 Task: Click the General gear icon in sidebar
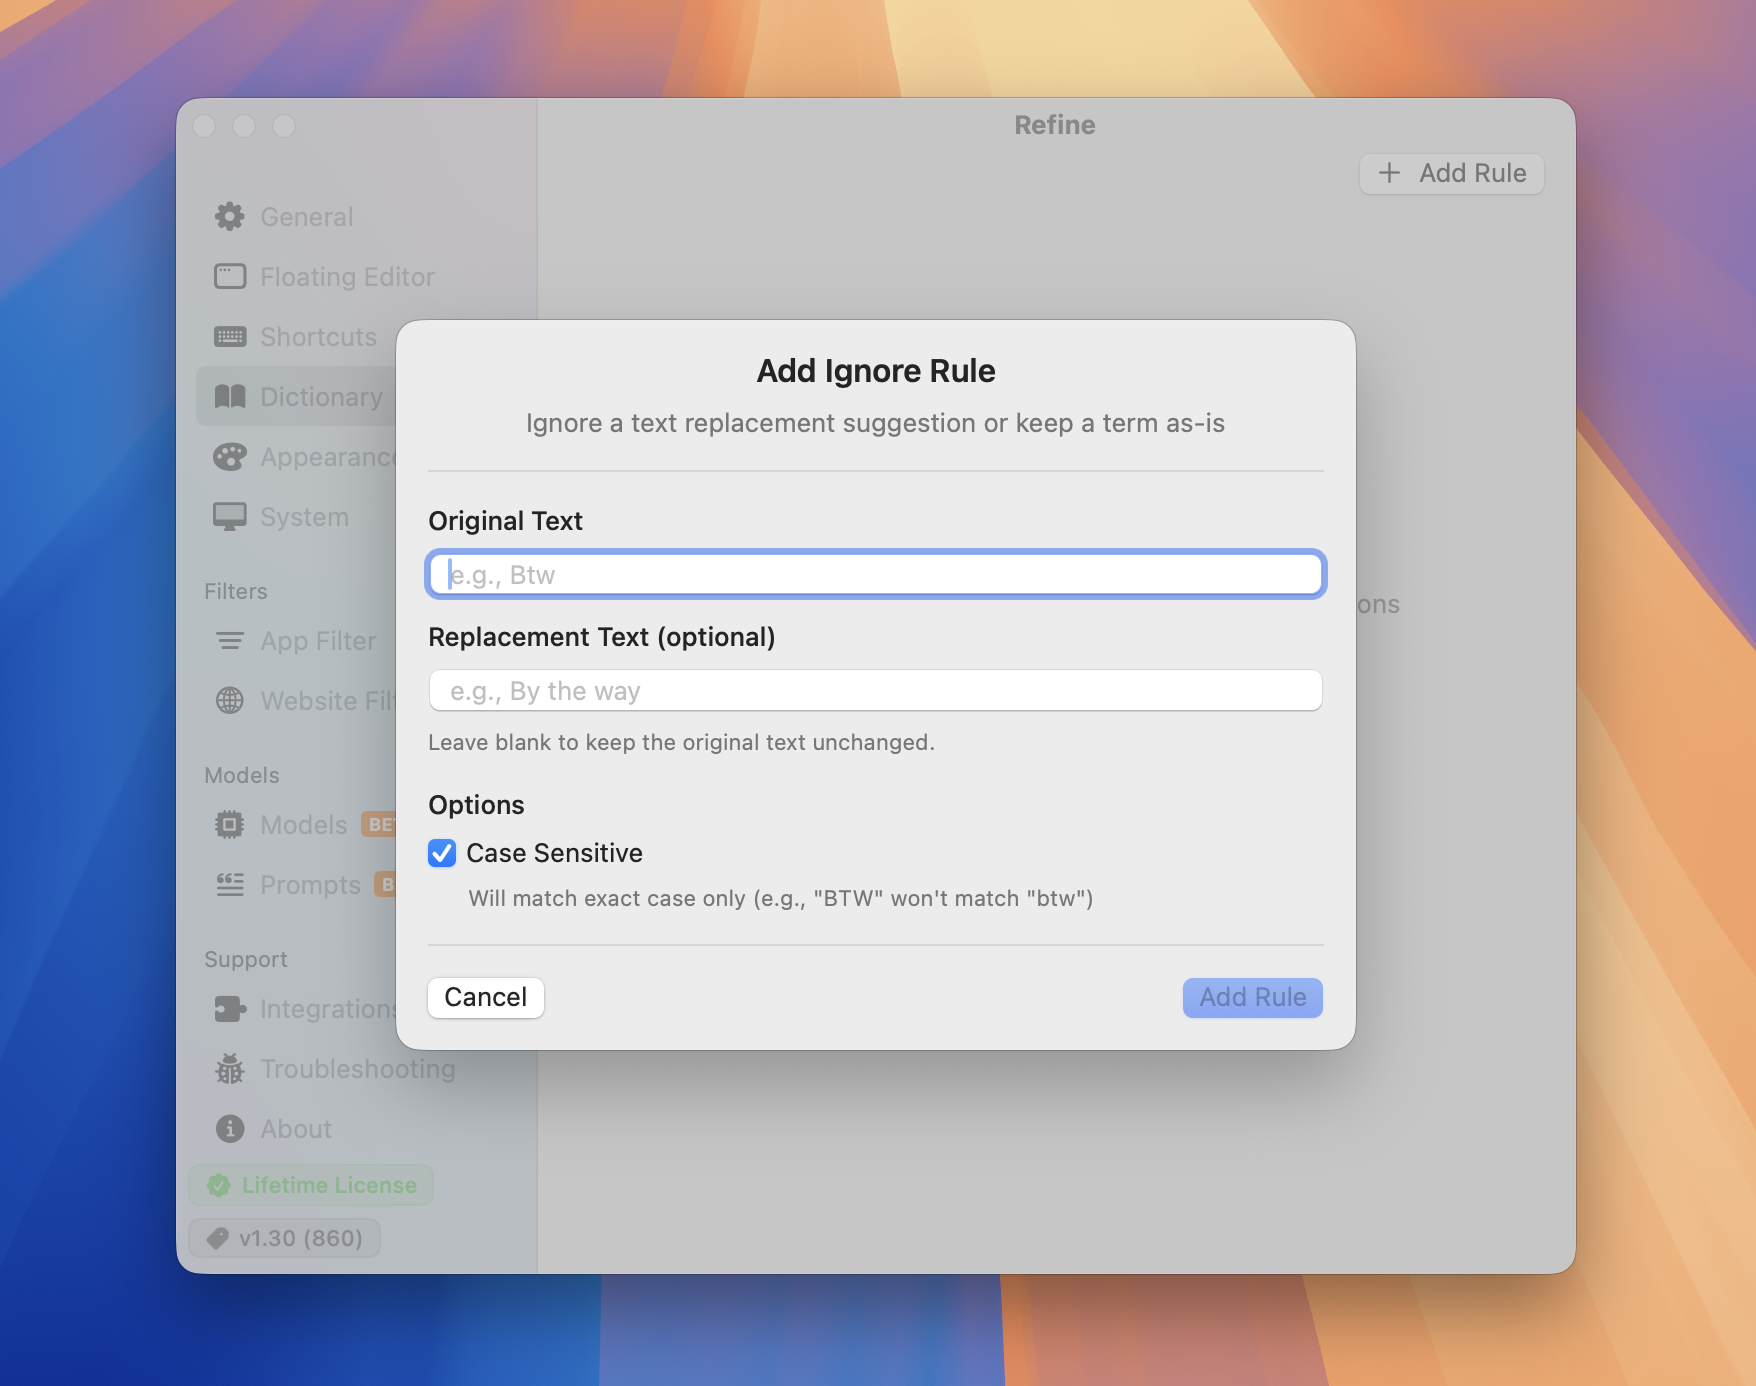point(230,217)
